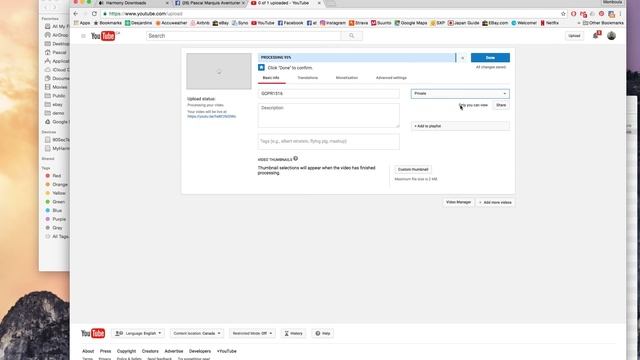Open the notifications bell

click(596, 36)
